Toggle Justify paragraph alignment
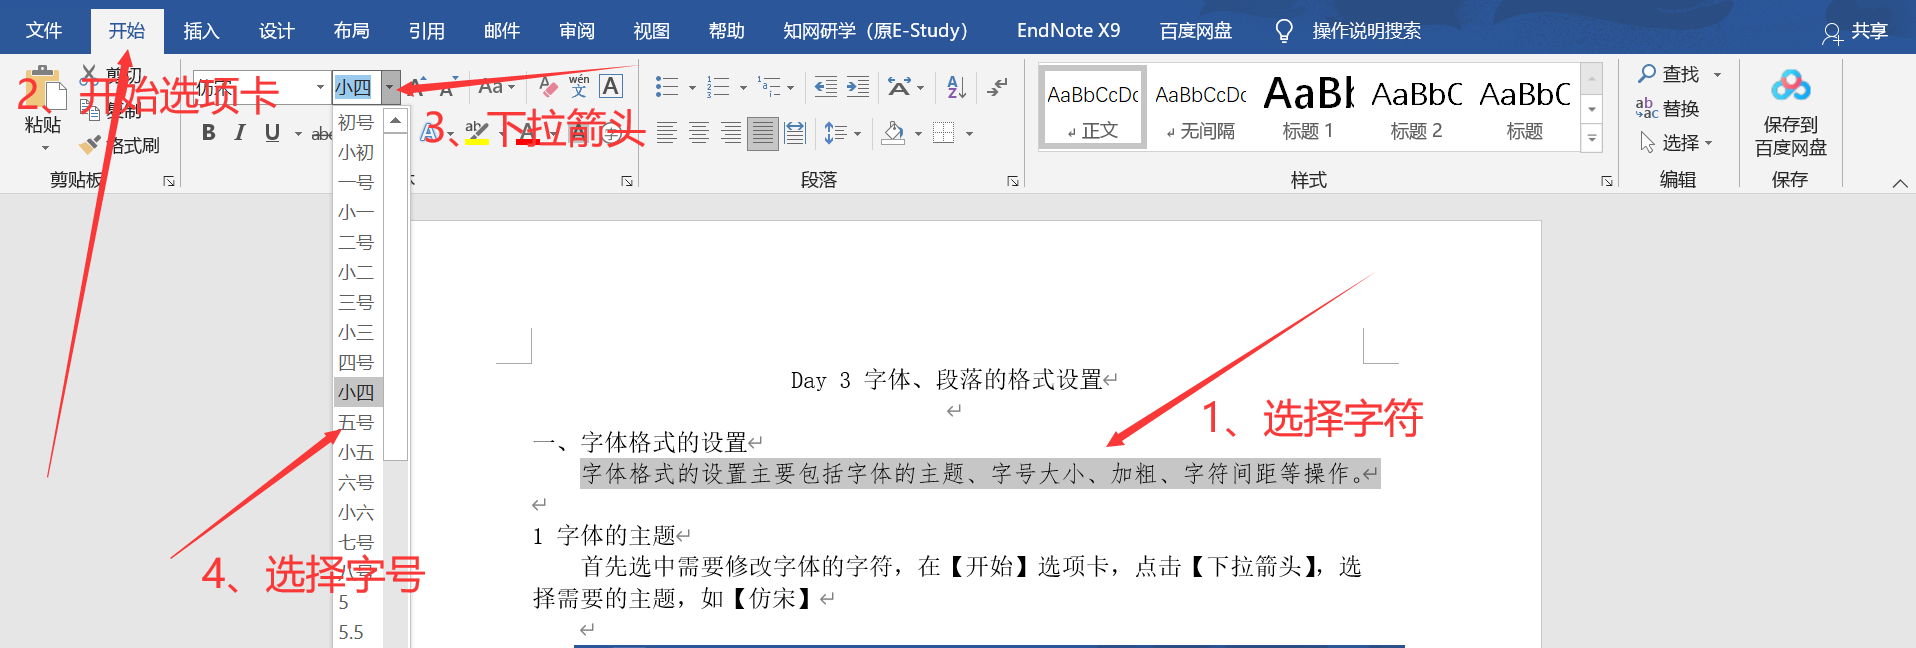 tap(763, 133)
